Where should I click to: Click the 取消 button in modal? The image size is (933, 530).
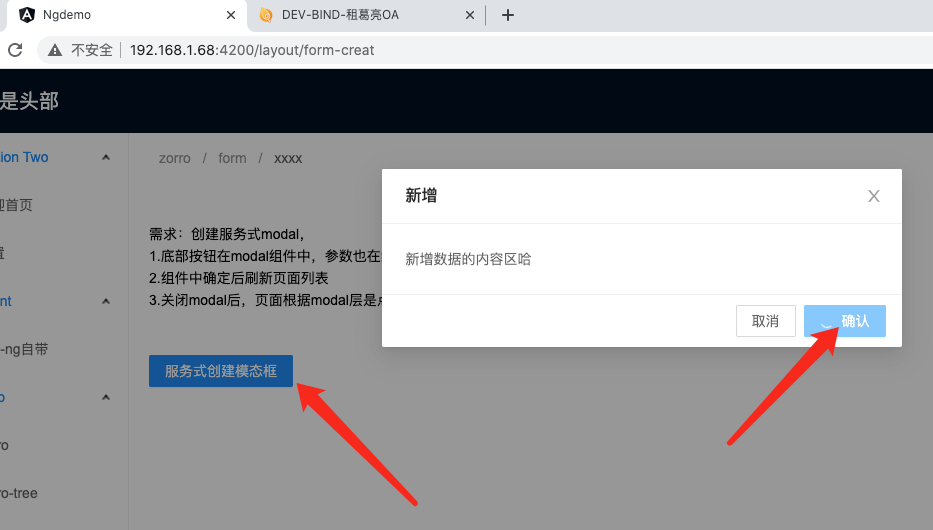765,321
